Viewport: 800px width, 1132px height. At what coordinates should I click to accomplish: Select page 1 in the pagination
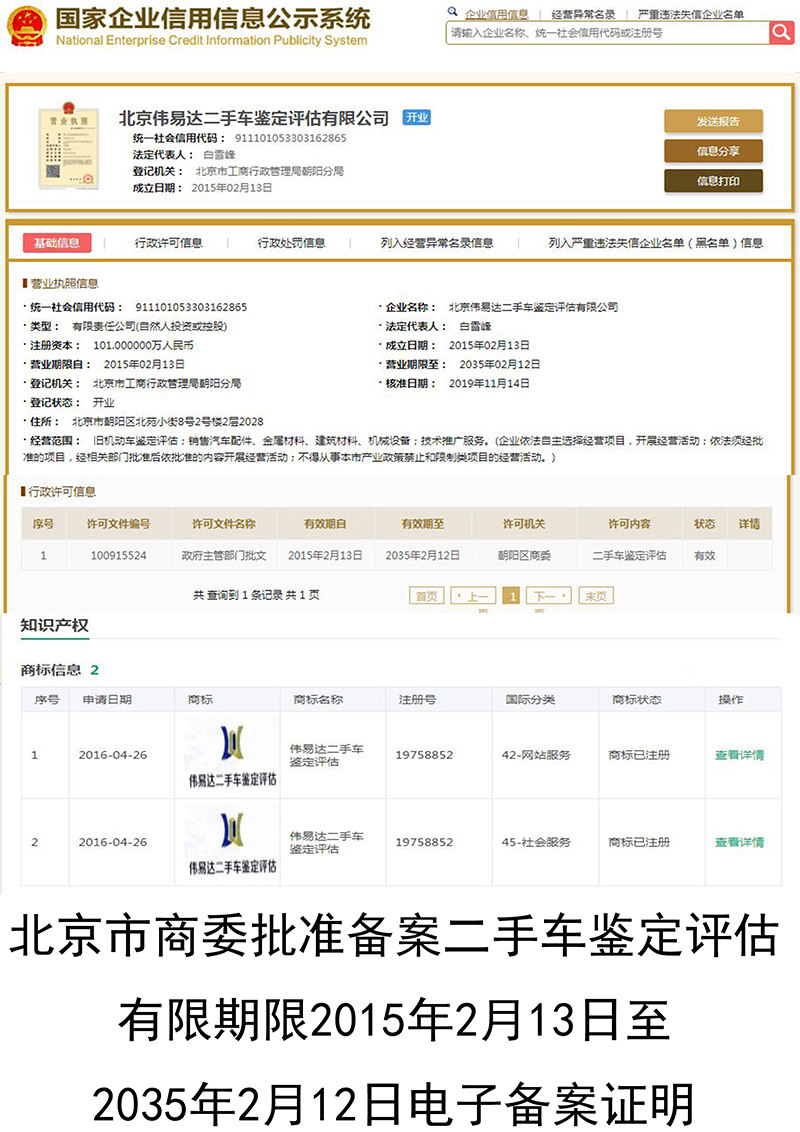[x=511, y=596]
